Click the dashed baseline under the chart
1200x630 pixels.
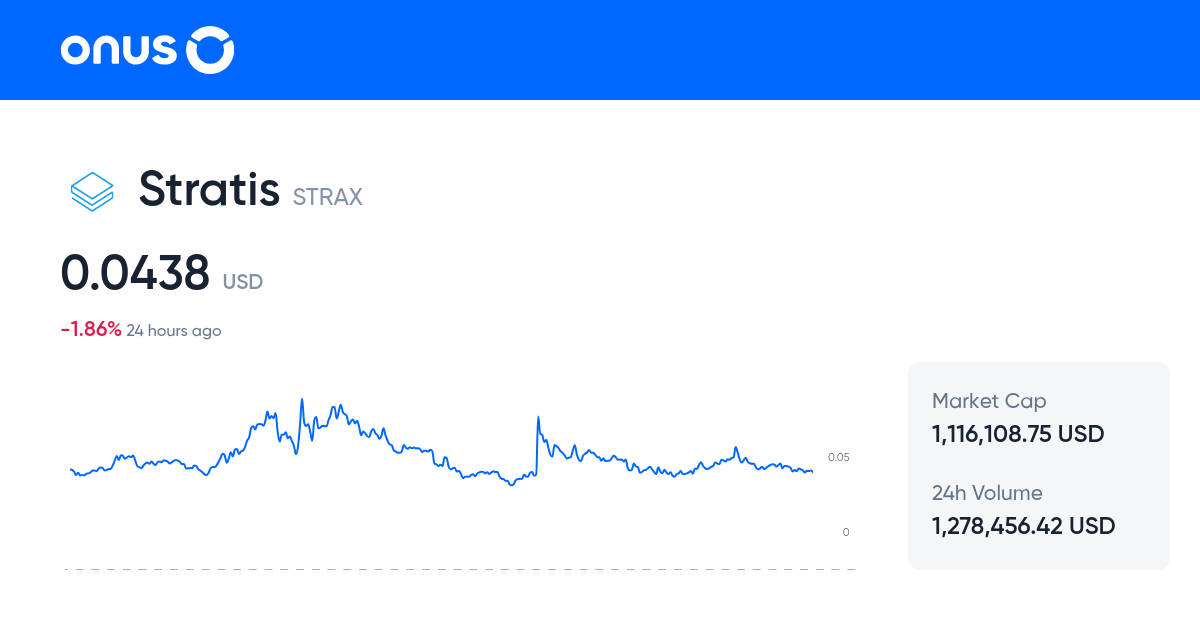tap(460, 570)
